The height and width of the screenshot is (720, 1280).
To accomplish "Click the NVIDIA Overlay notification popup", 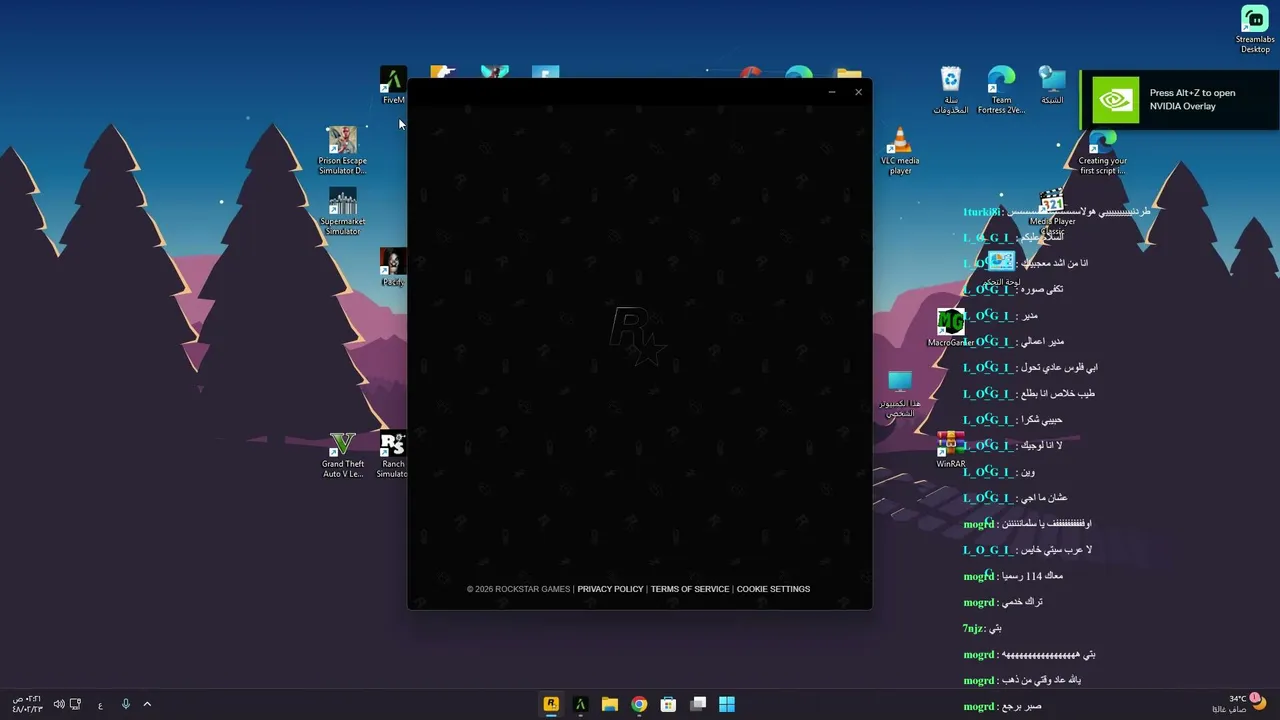I will (x=1180, y=100).
